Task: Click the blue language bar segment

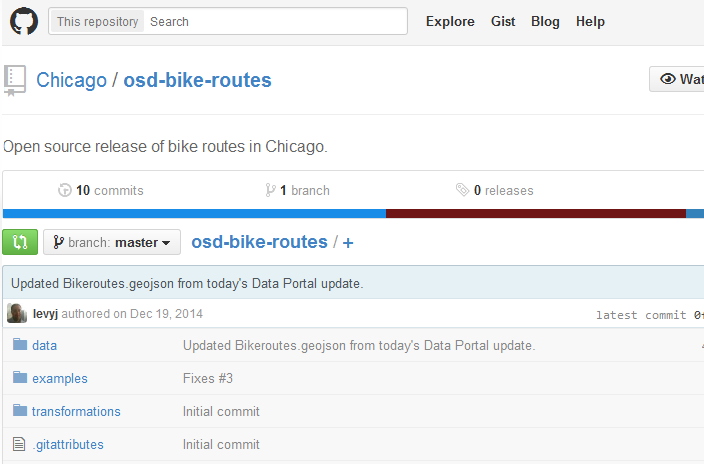Action: 194,213
